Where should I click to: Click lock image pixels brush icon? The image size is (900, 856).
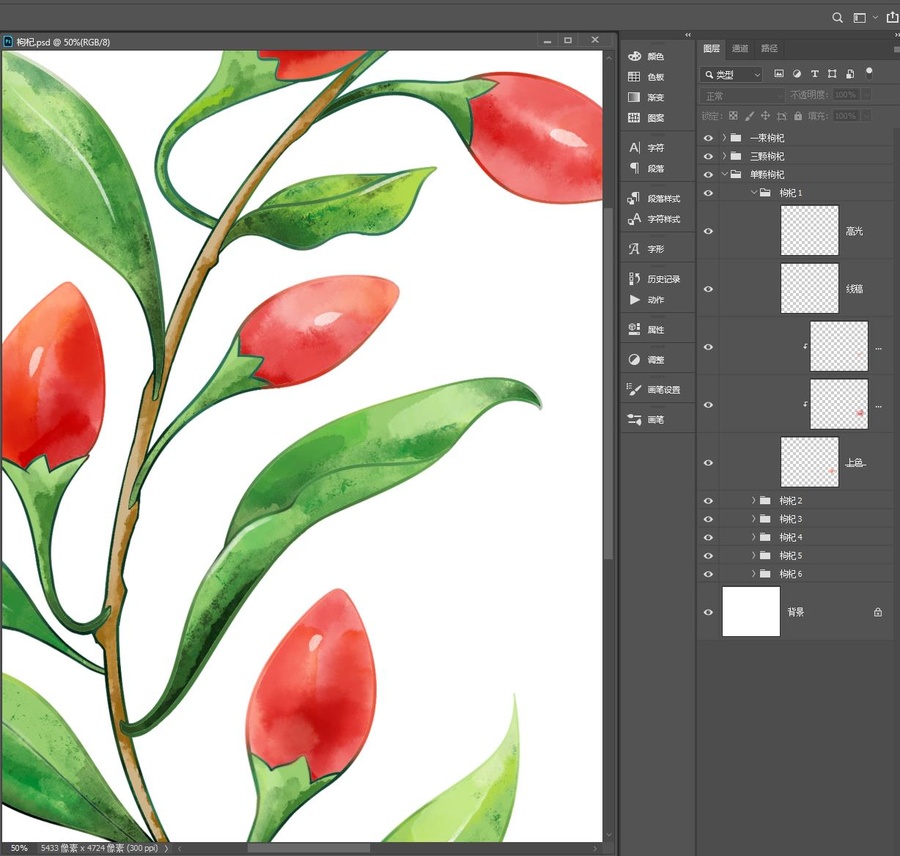click(x=749, y=116)
